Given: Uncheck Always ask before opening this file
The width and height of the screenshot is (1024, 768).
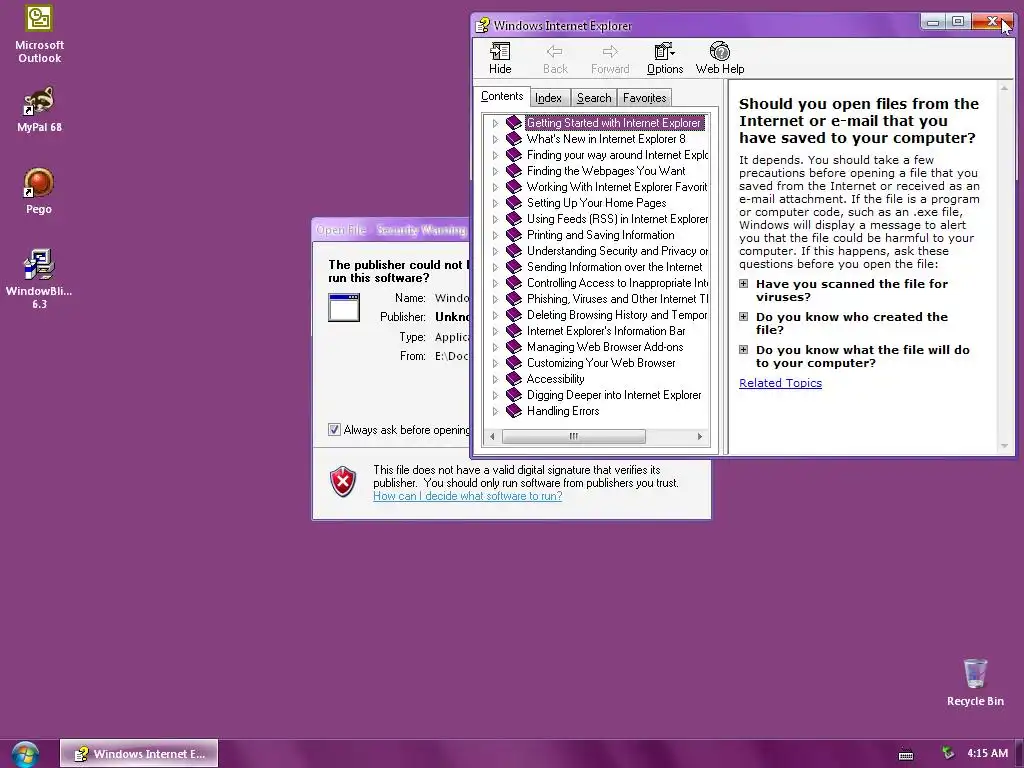Looking at the screenshot, I should coord(334,430).
